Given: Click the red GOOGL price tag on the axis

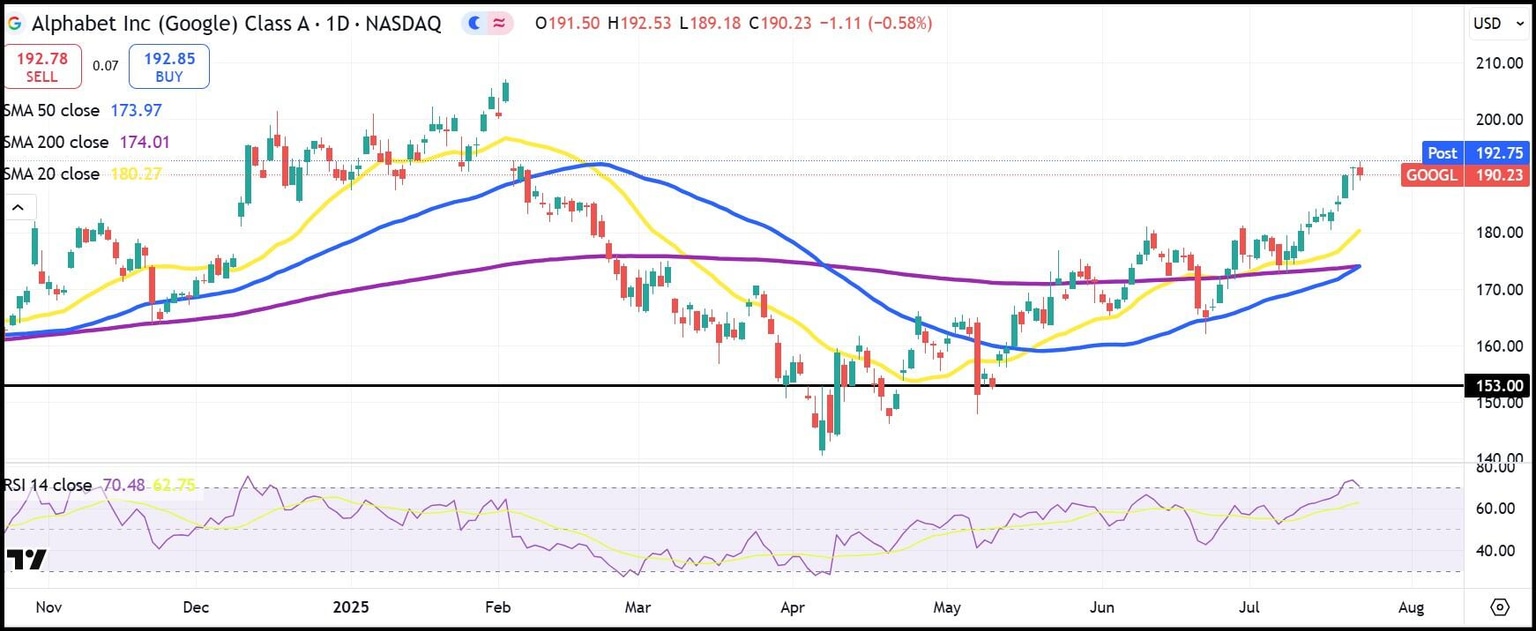Looking at the screenshot, I should pyautogui.click(x=1464, y=175).
